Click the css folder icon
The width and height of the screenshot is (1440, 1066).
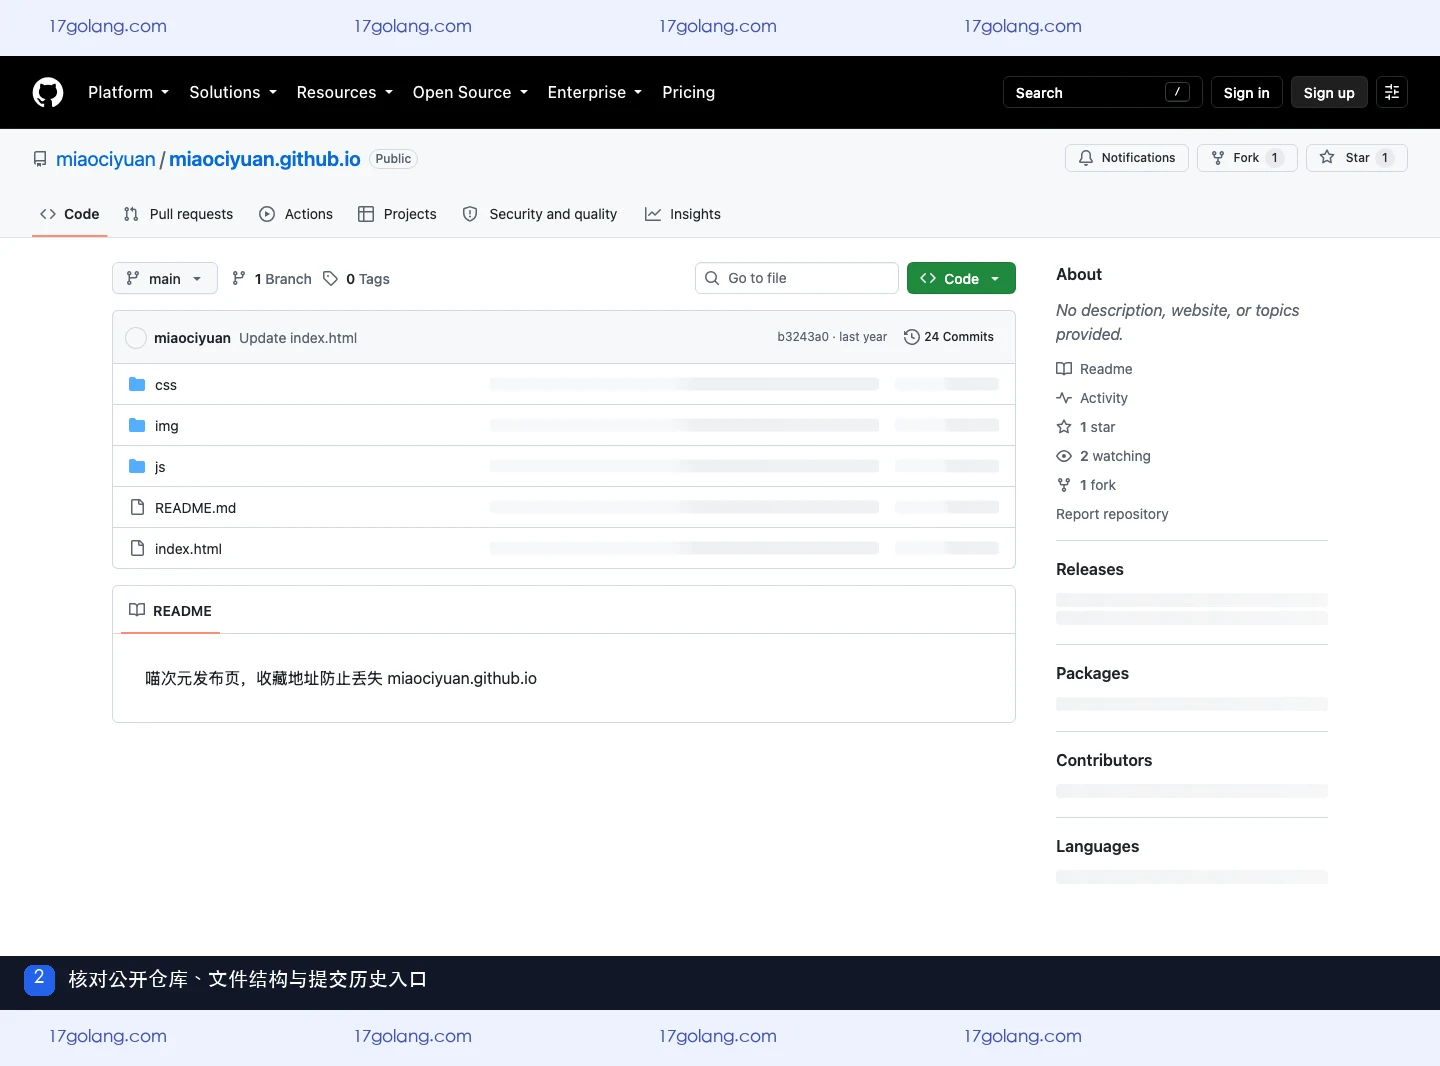(137, 384)
